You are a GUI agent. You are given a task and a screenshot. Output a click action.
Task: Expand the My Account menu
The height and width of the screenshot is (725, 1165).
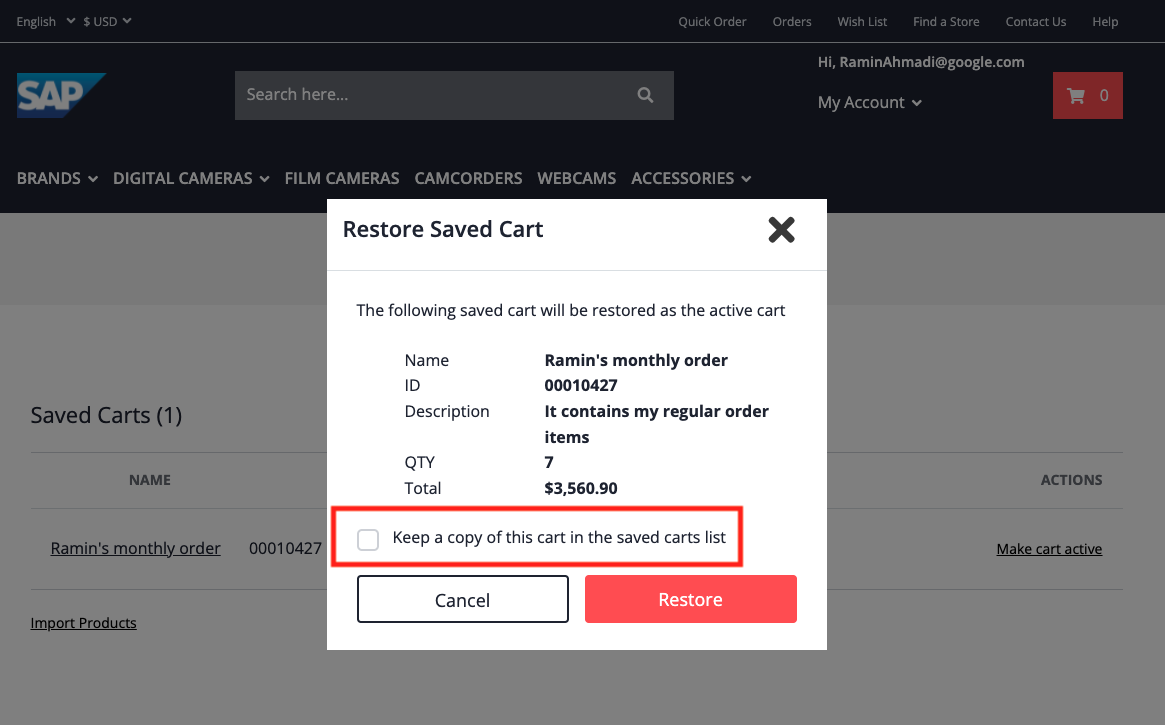(x=868, y=102)
